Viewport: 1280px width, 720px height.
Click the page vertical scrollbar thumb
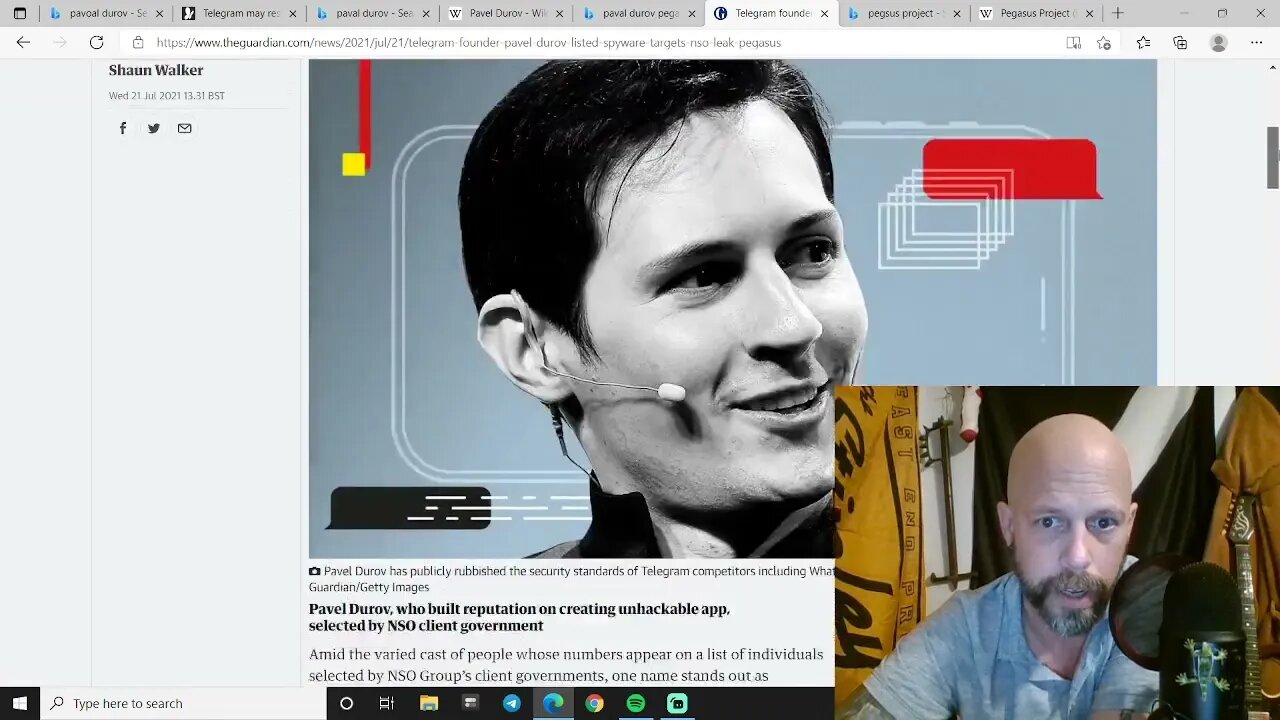coord(1272,157)
